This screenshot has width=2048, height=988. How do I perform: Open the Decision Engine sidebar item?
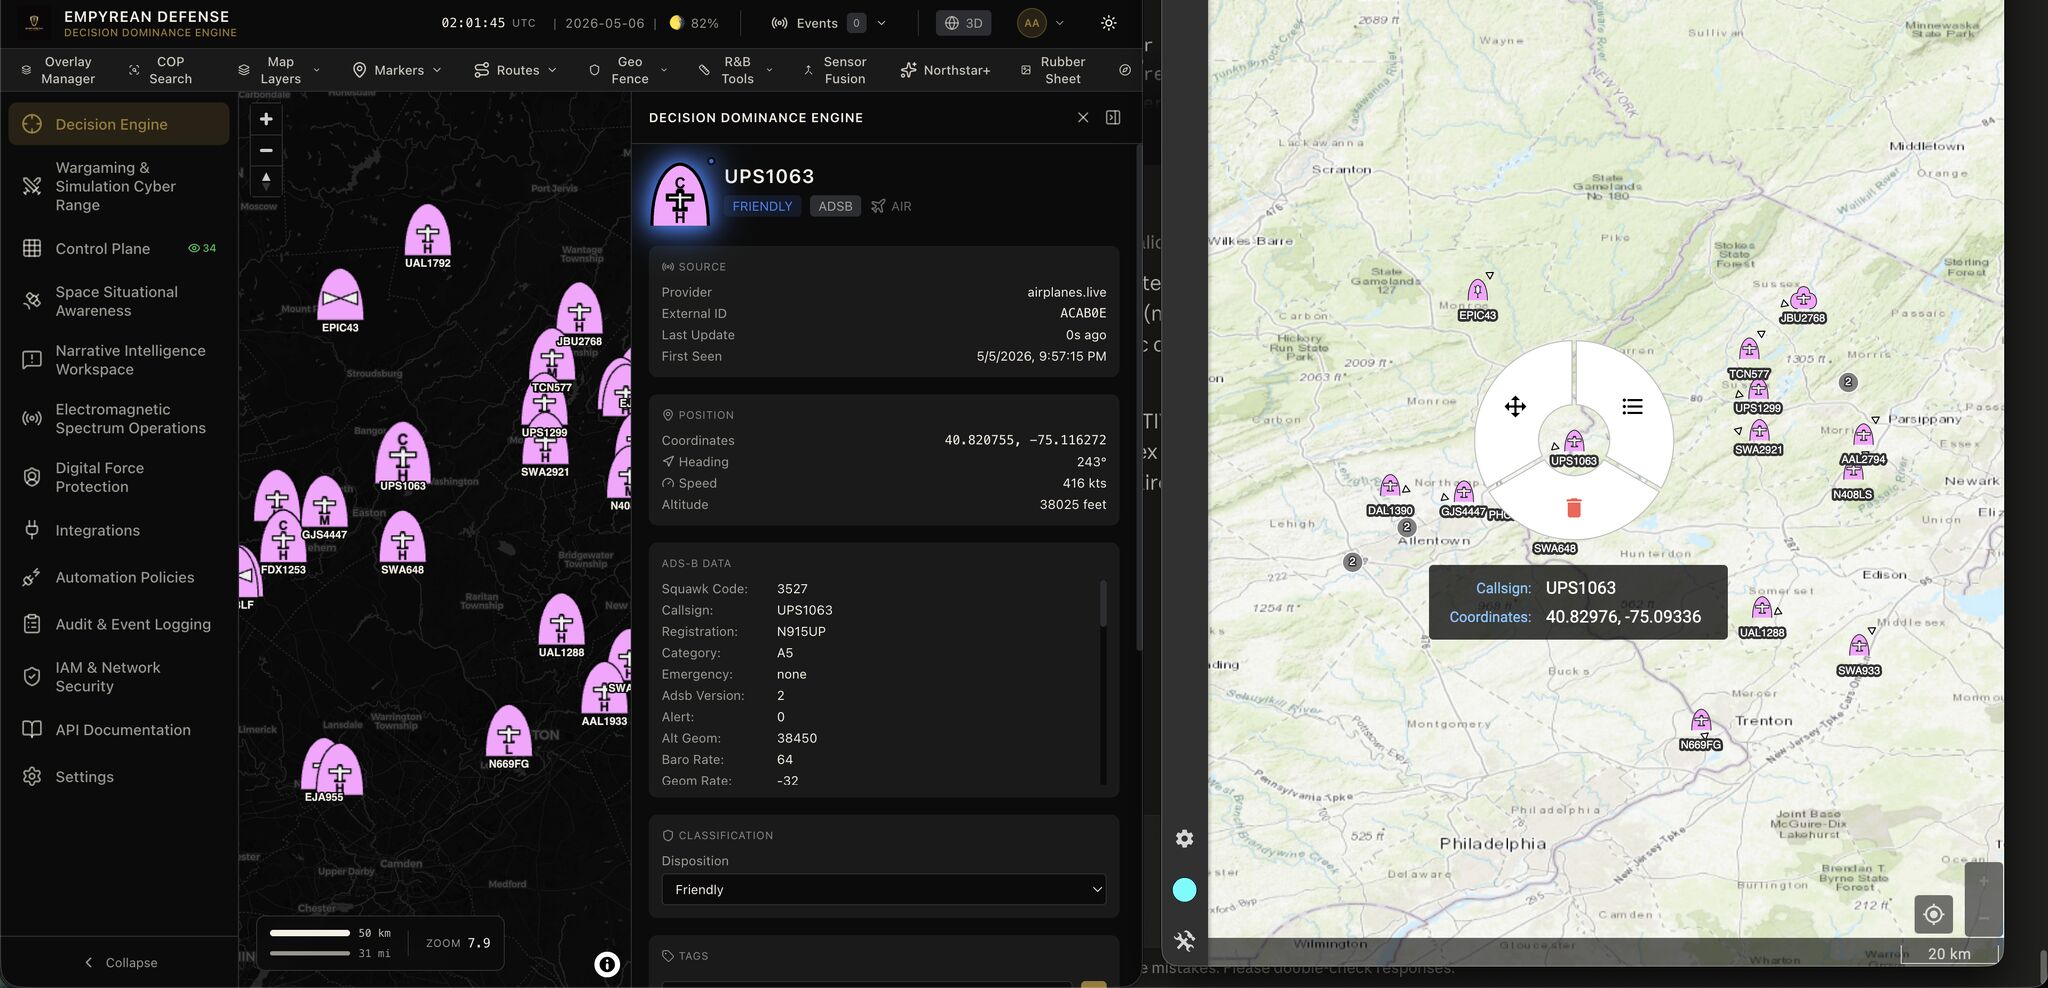coord(118,124)
